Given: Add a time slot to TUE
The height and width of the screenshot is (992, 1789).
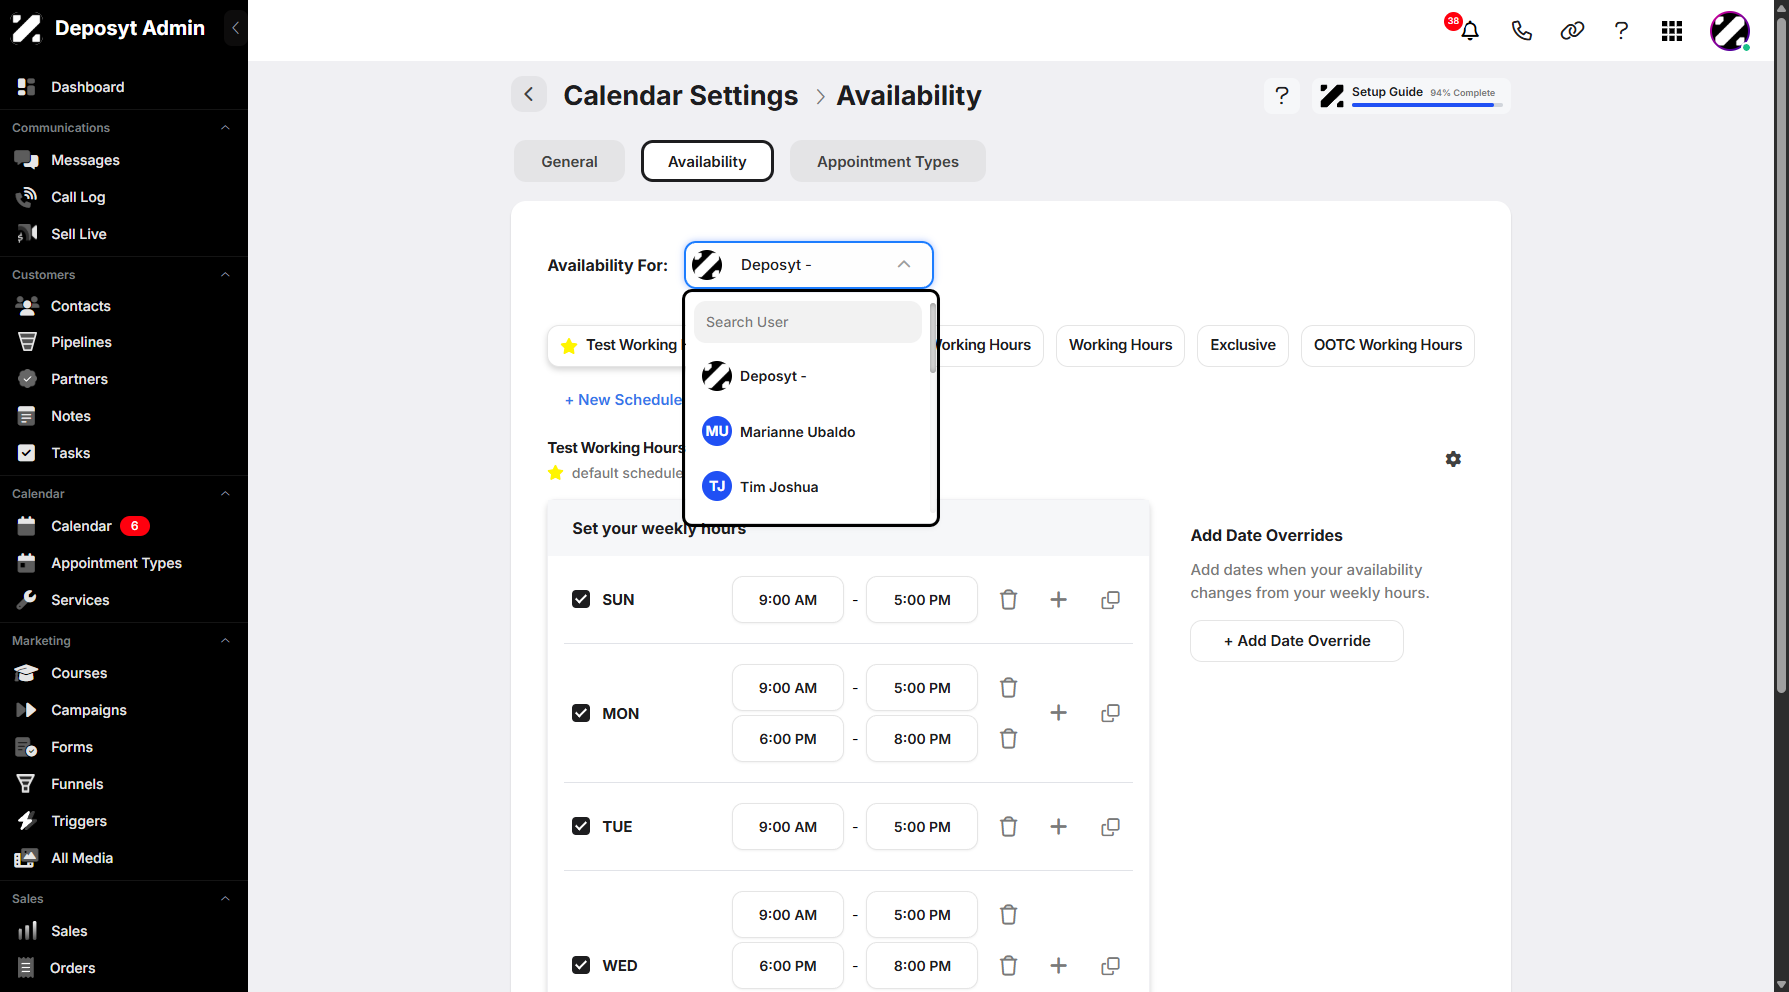Looking at the screenshot, I should click(1059, 827).
